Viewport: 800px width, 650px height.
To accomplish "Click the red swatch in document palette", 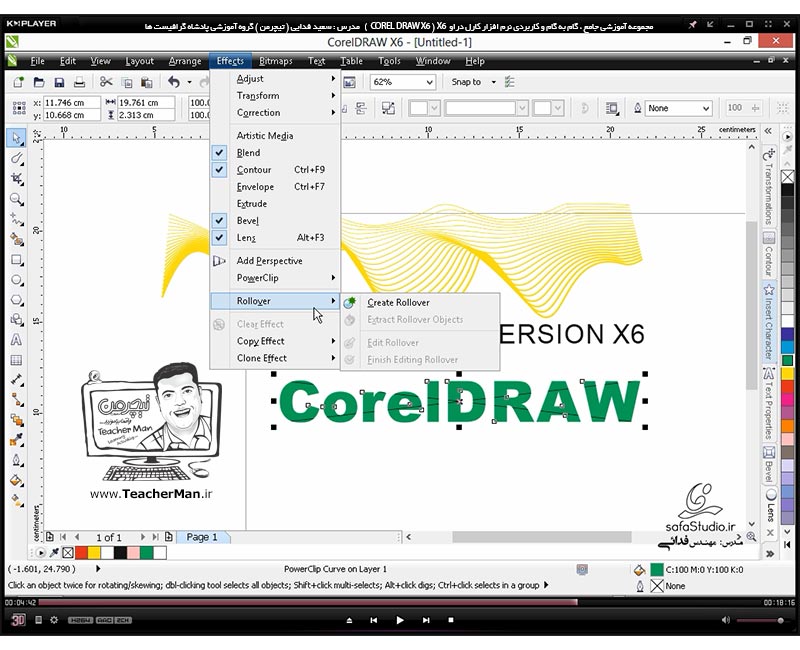I will coord(81,553).
